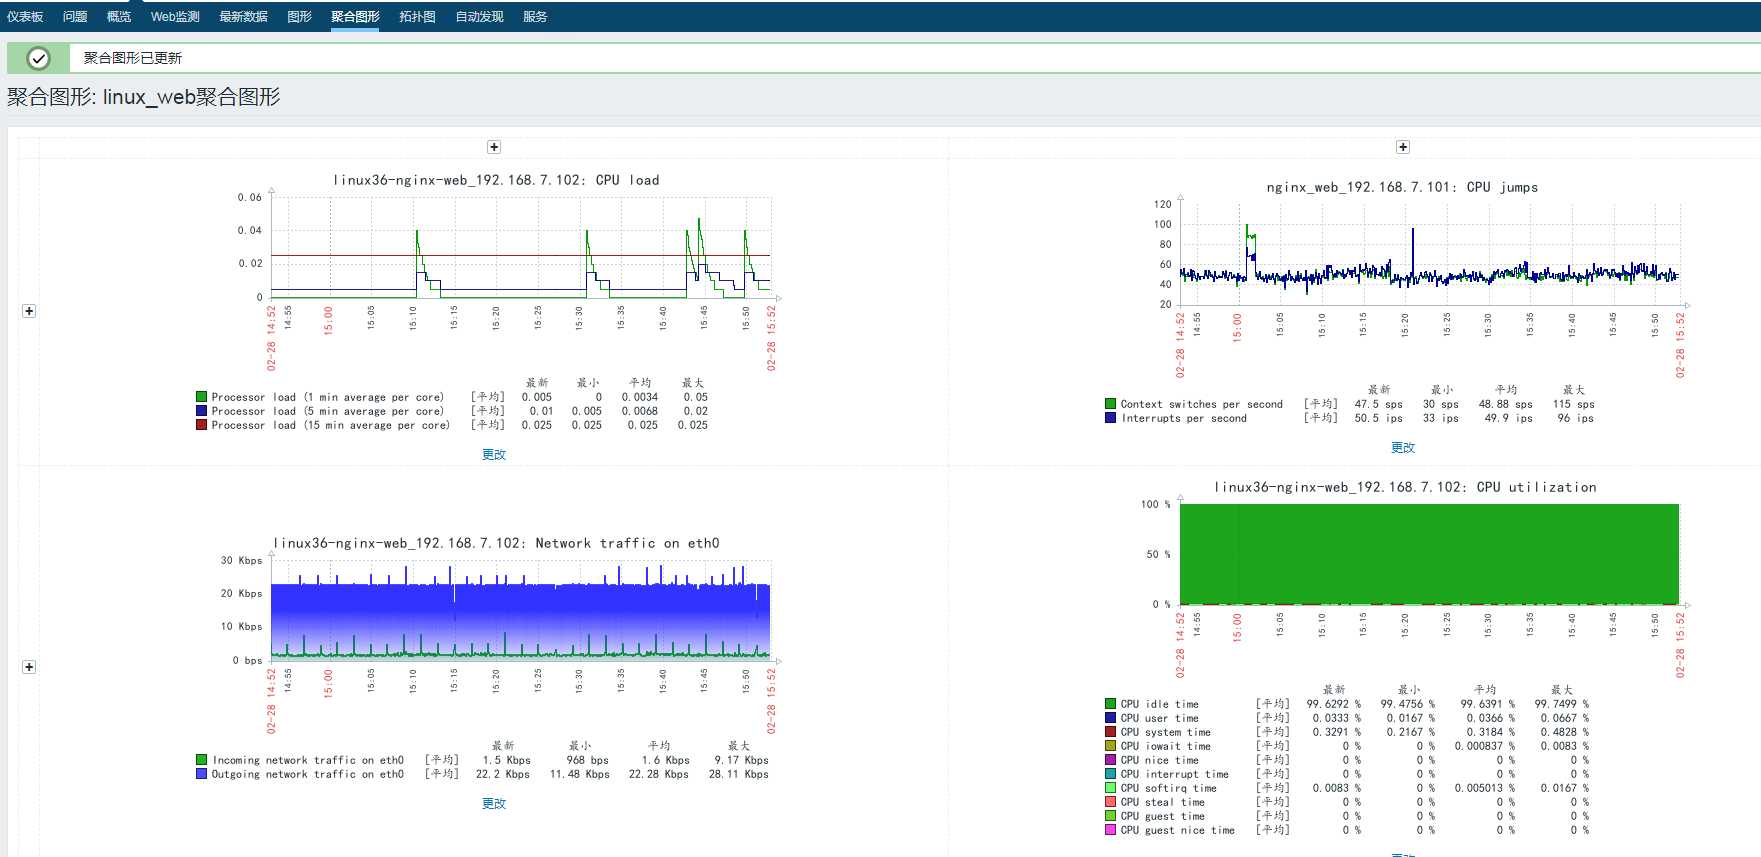Click the green swatch for Processor load 1 min
Viewport: 1761px width, 857px height.
tap(202, 397)
